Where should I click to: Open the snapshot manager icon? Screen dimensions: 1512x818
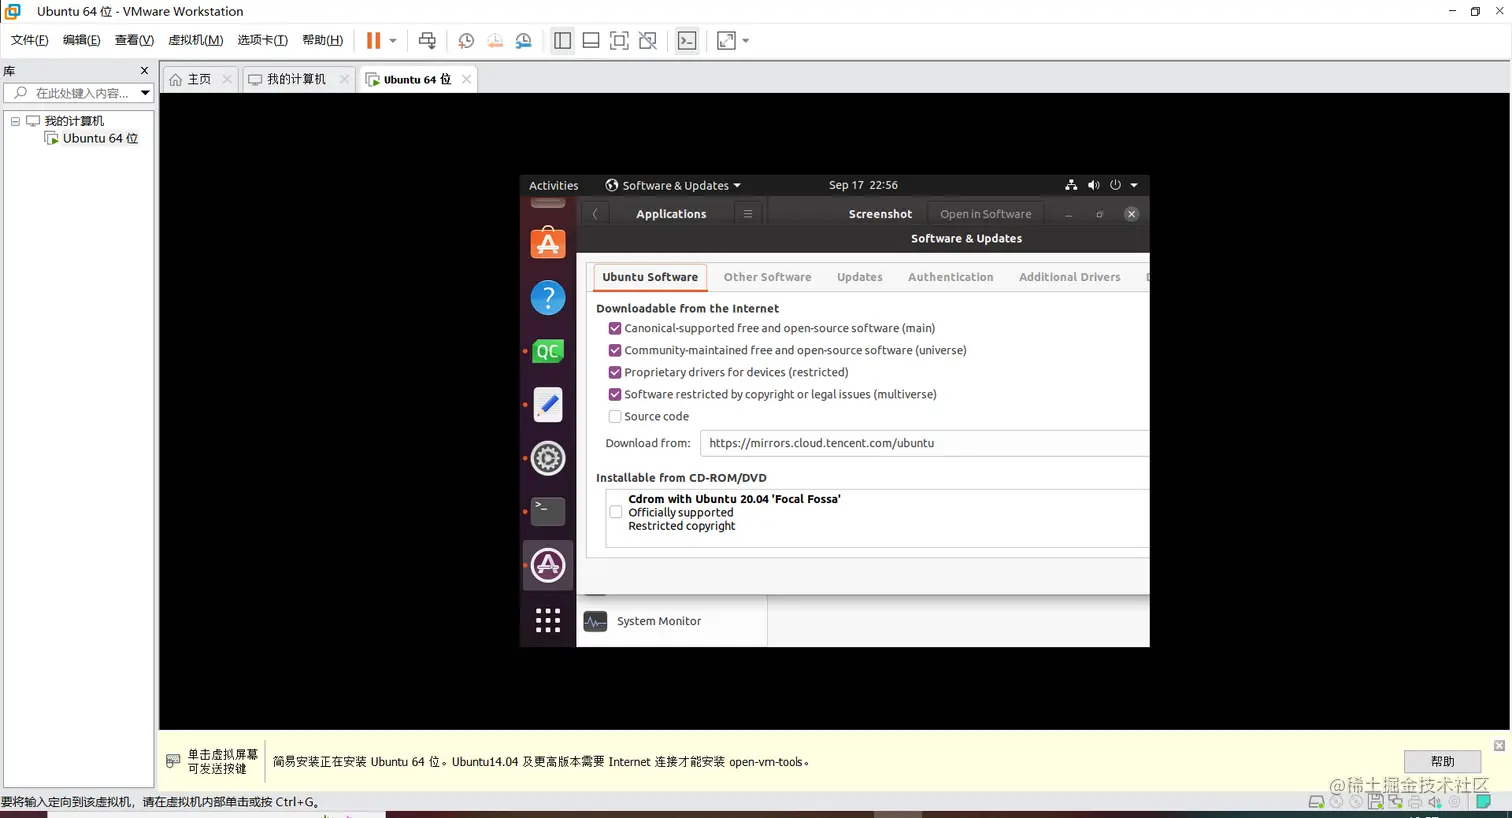[524, 41]
